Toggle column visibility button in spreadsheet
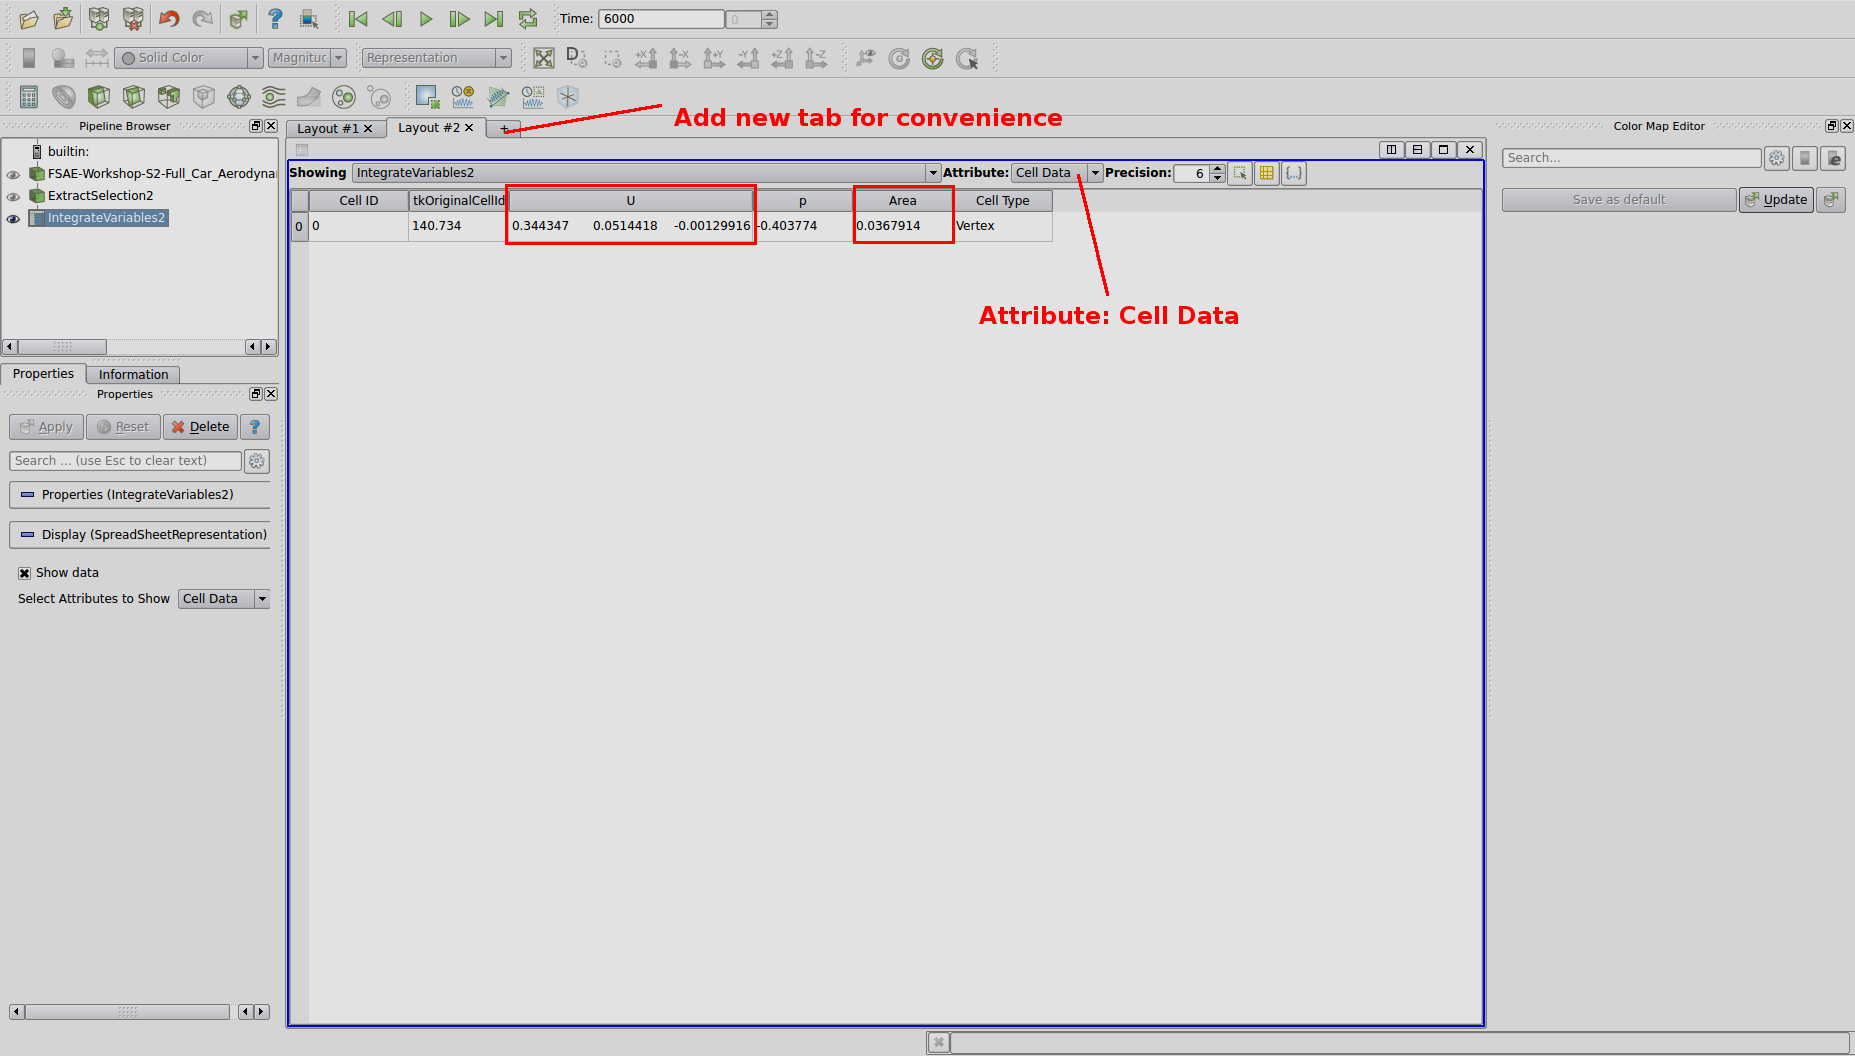Screen dimensions: 1855x1056 point(1267,173)
